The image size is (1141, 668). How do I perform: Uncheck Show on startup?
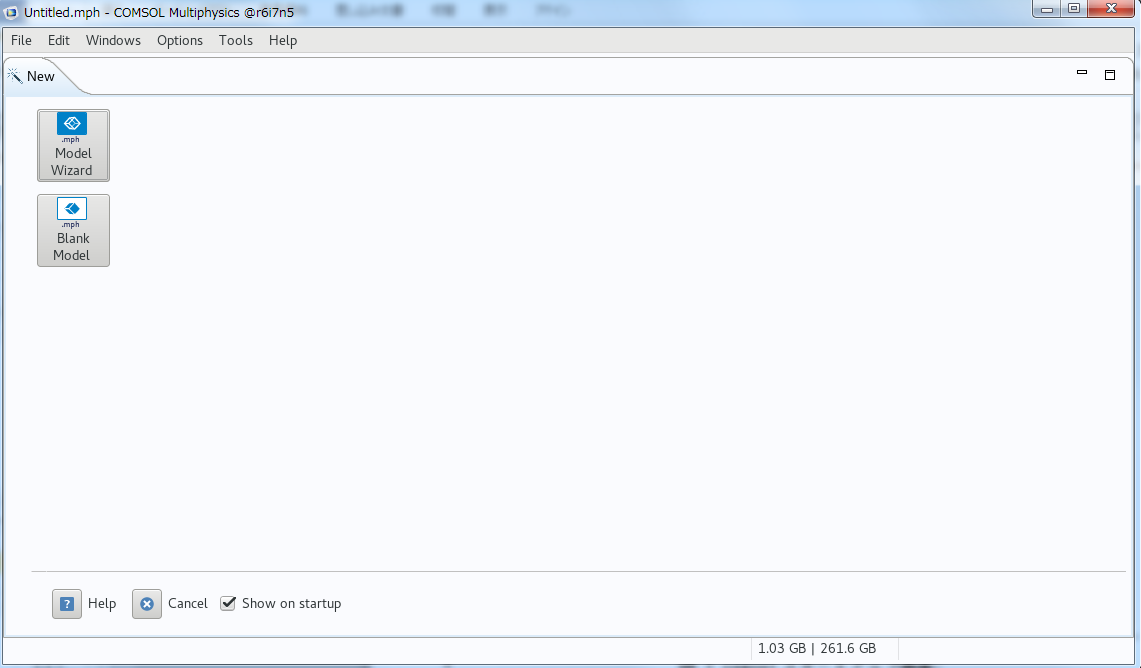tap(228, 603)
